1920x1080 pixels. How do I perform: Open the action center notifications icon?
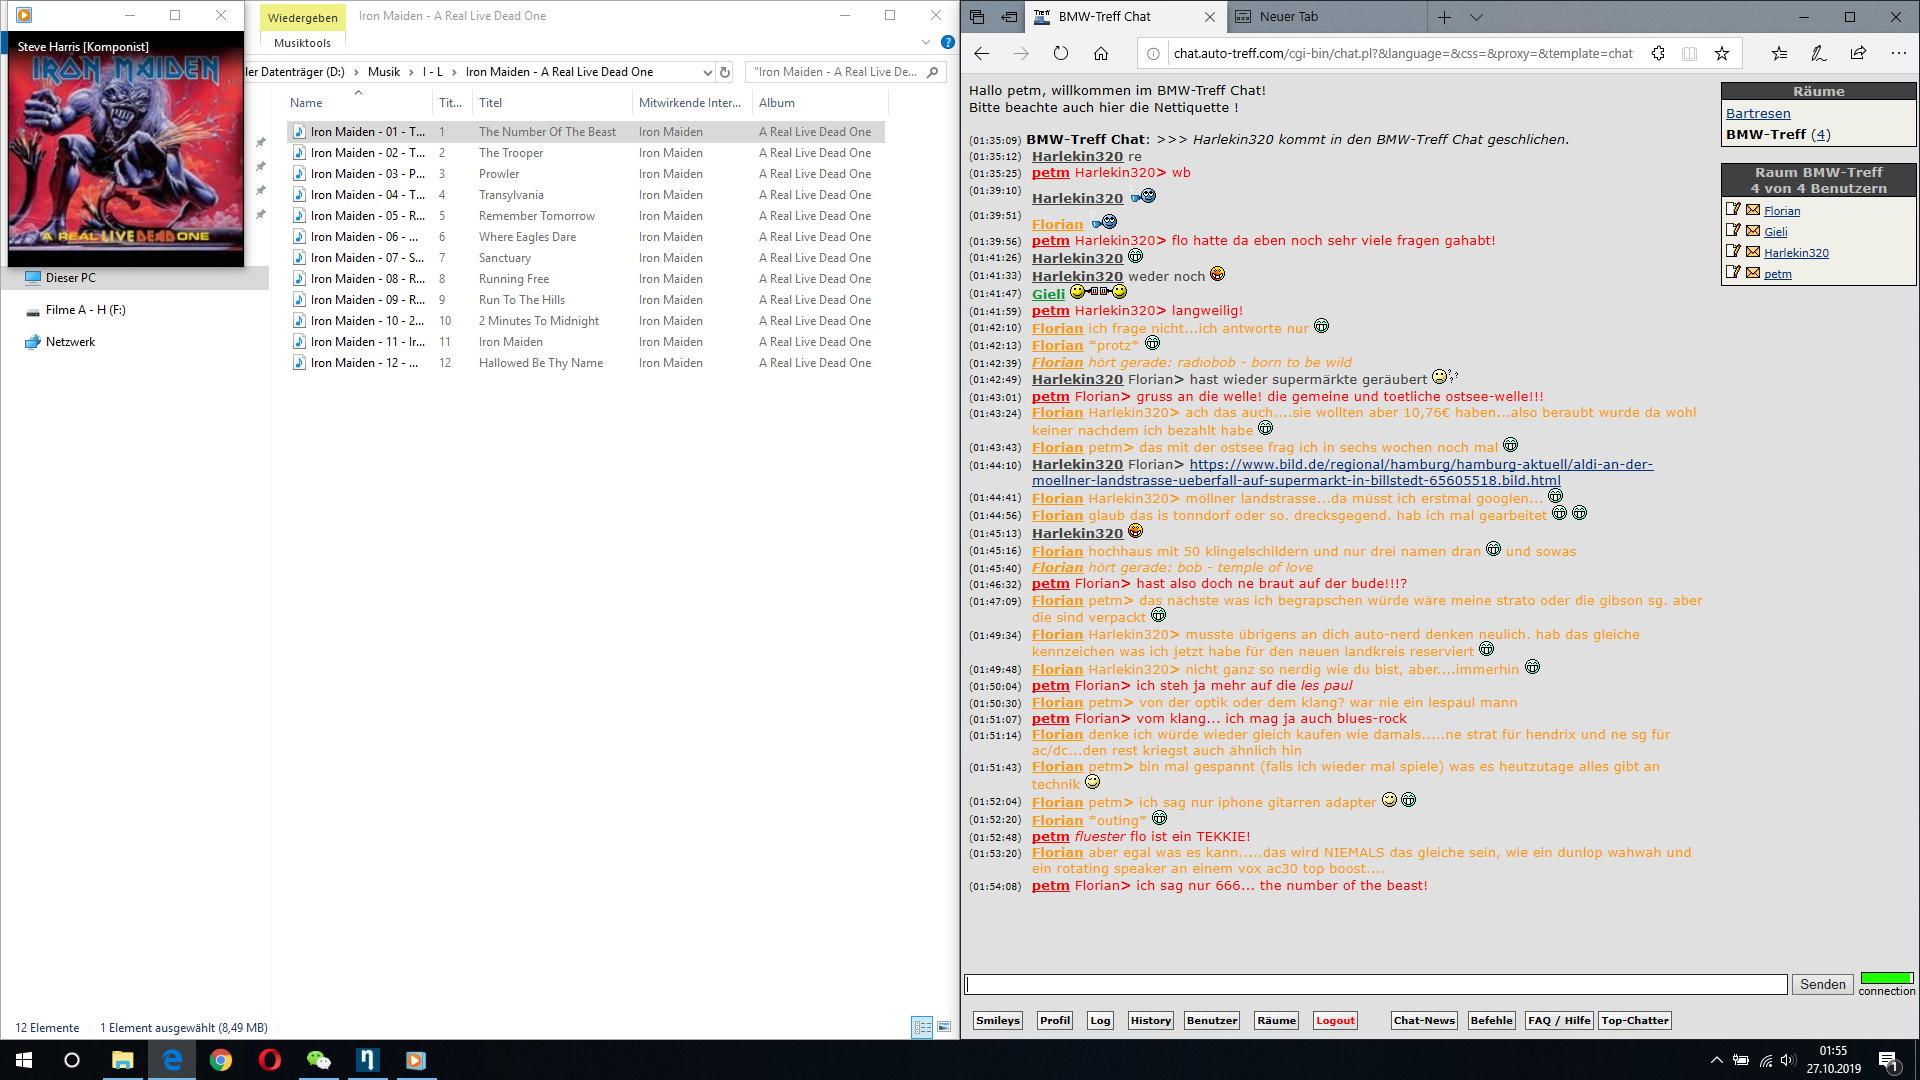(x=1889, y=1060)
